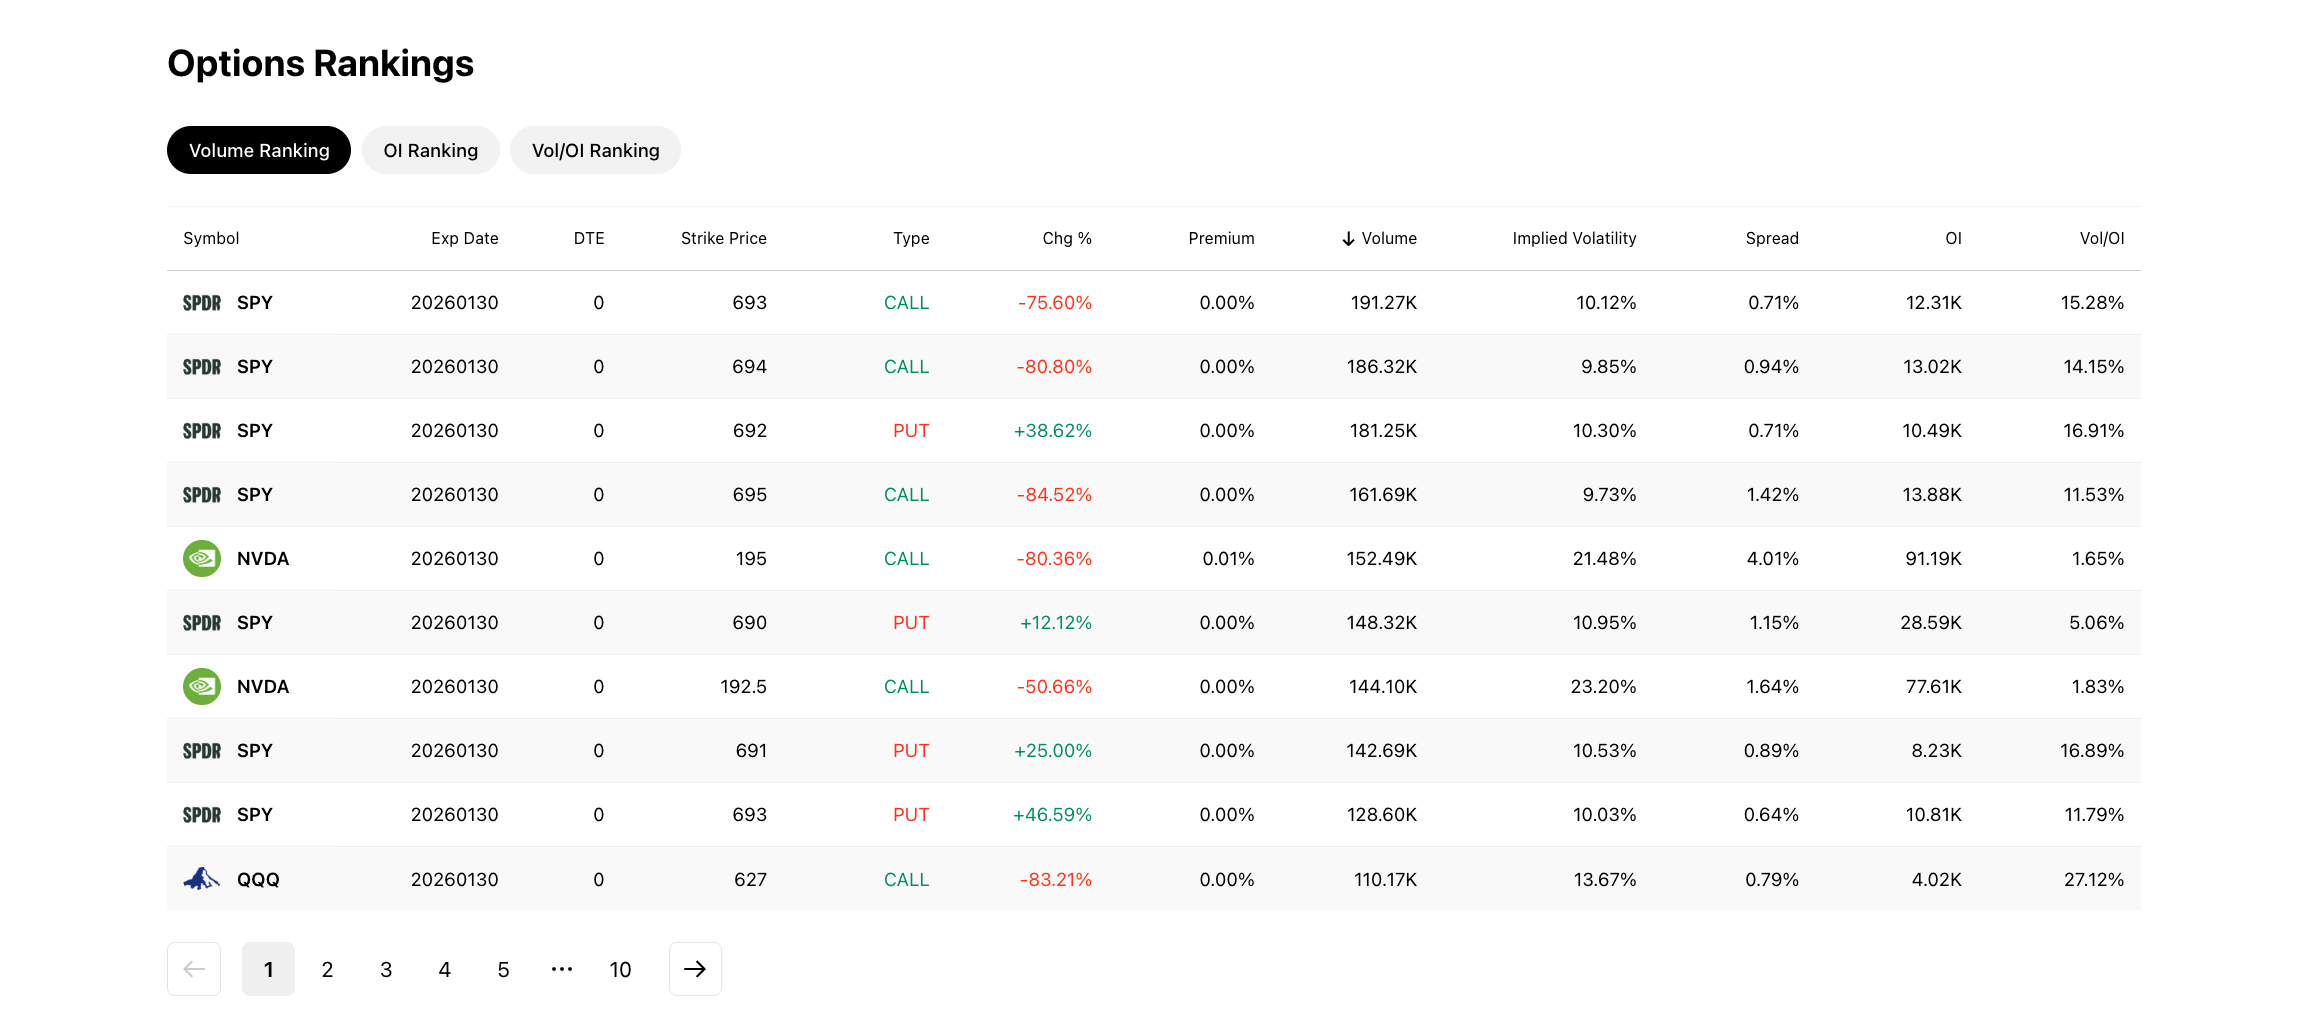Click the previous page left arrow

[x=194, y=969]
